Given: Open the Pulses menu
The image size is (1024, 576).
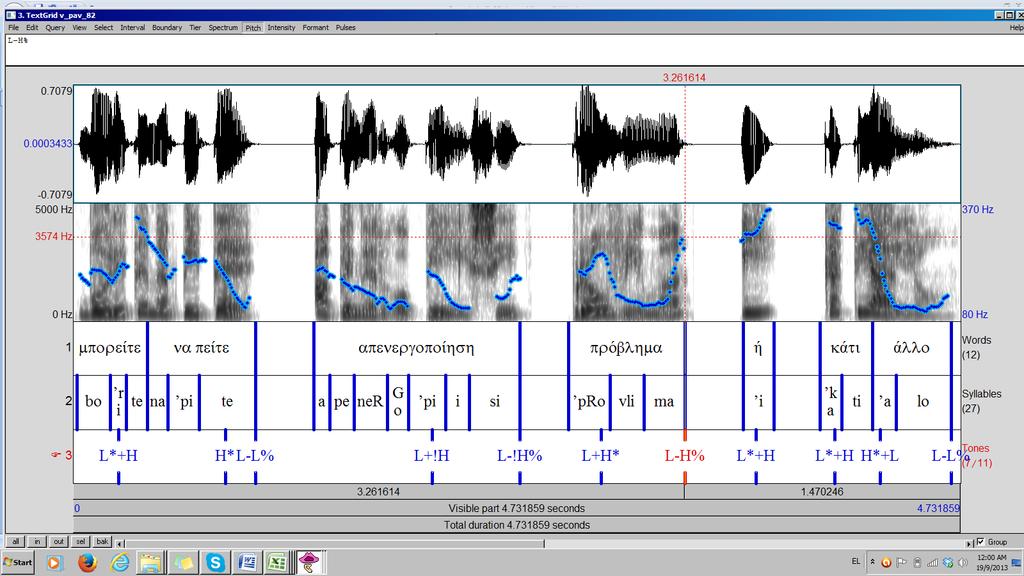Looking at the screenshot, I should tap(345, 27).
